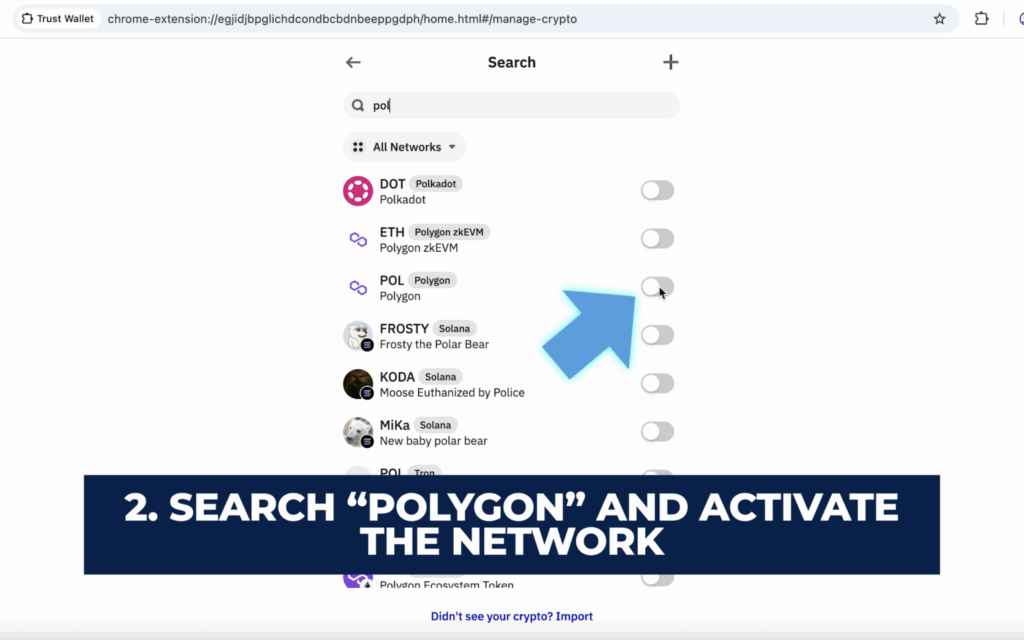Click the "ETH" symbol text
The height and width of the screenshot is (640, 1024).
click(392, 232)
